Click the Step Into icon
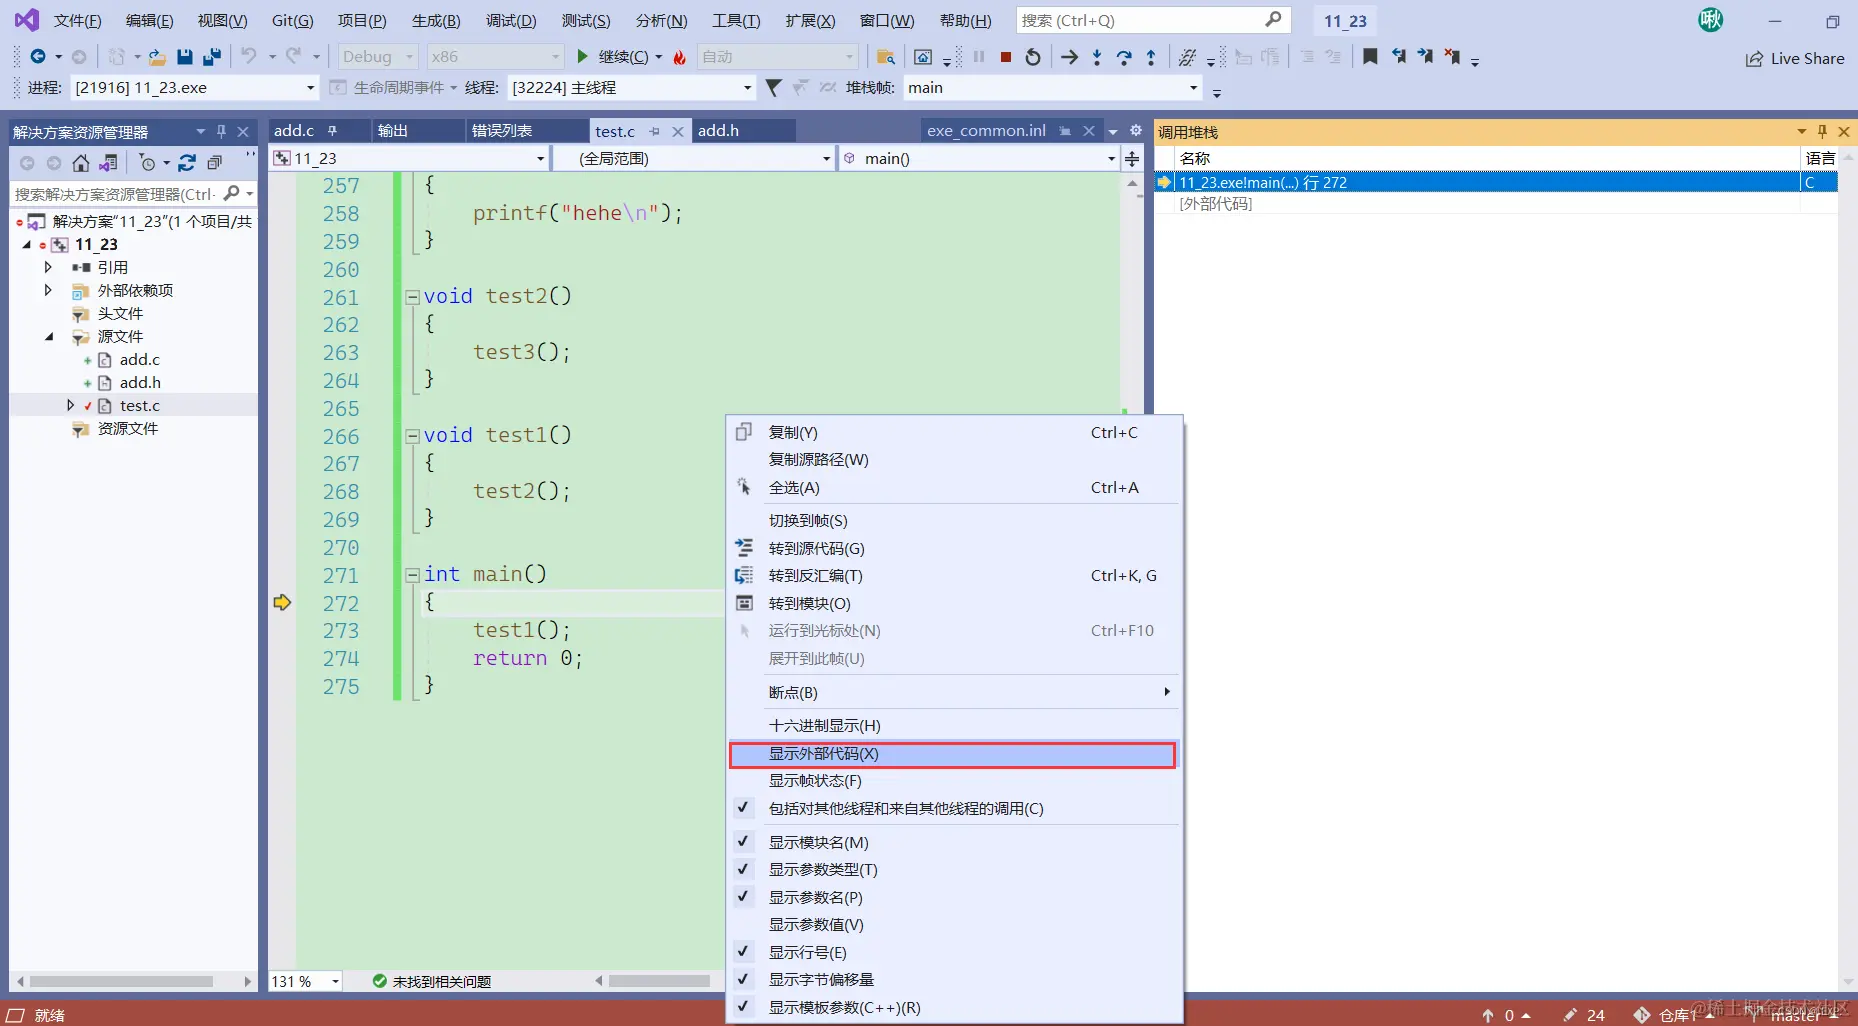 (x=1097, y=57)
